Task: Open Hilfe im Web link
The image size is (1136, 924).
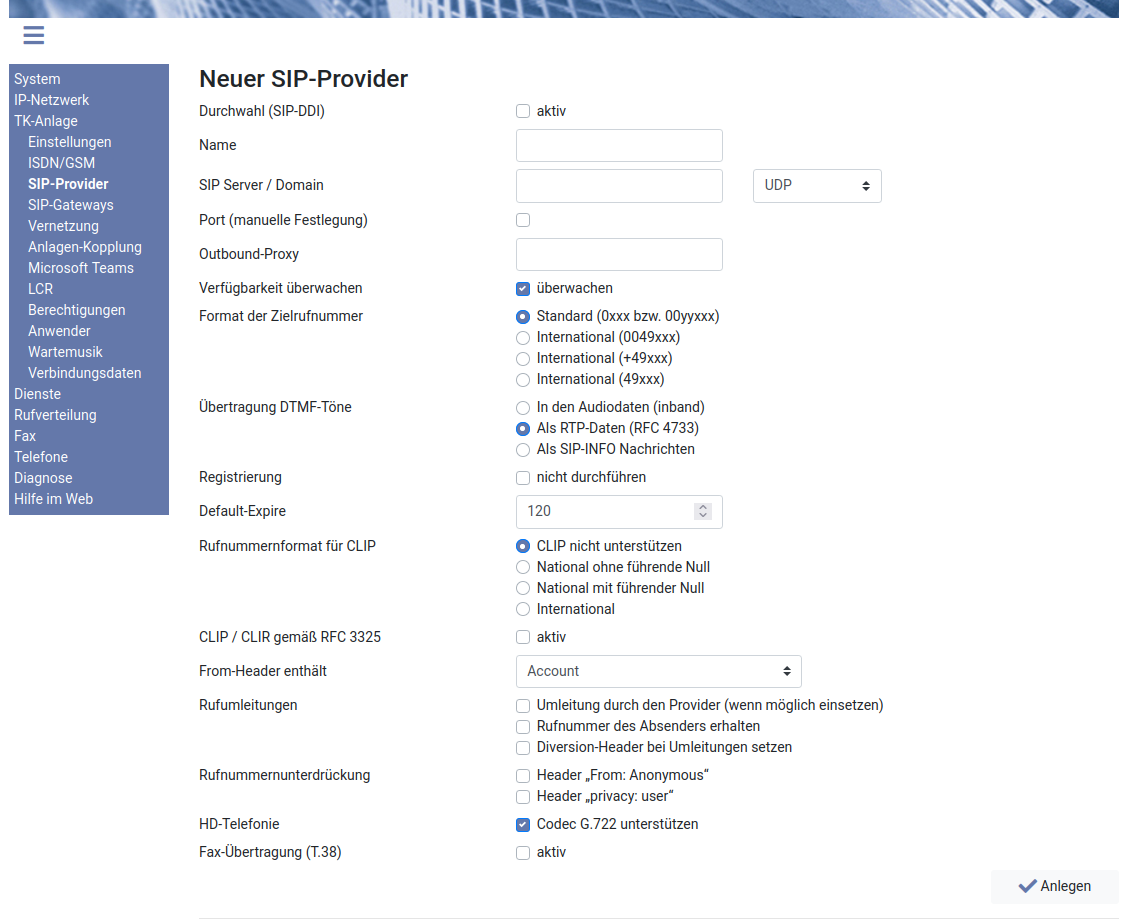Action: pos(53,499)
